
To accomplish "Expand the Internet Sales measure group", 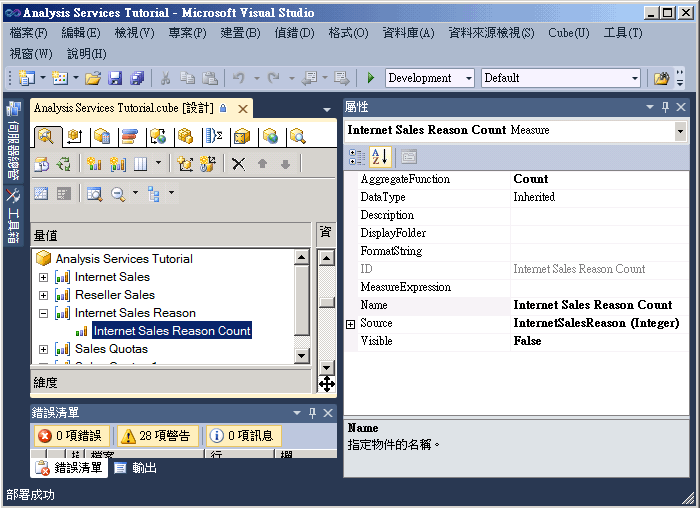I will click(x=43, y=277).
